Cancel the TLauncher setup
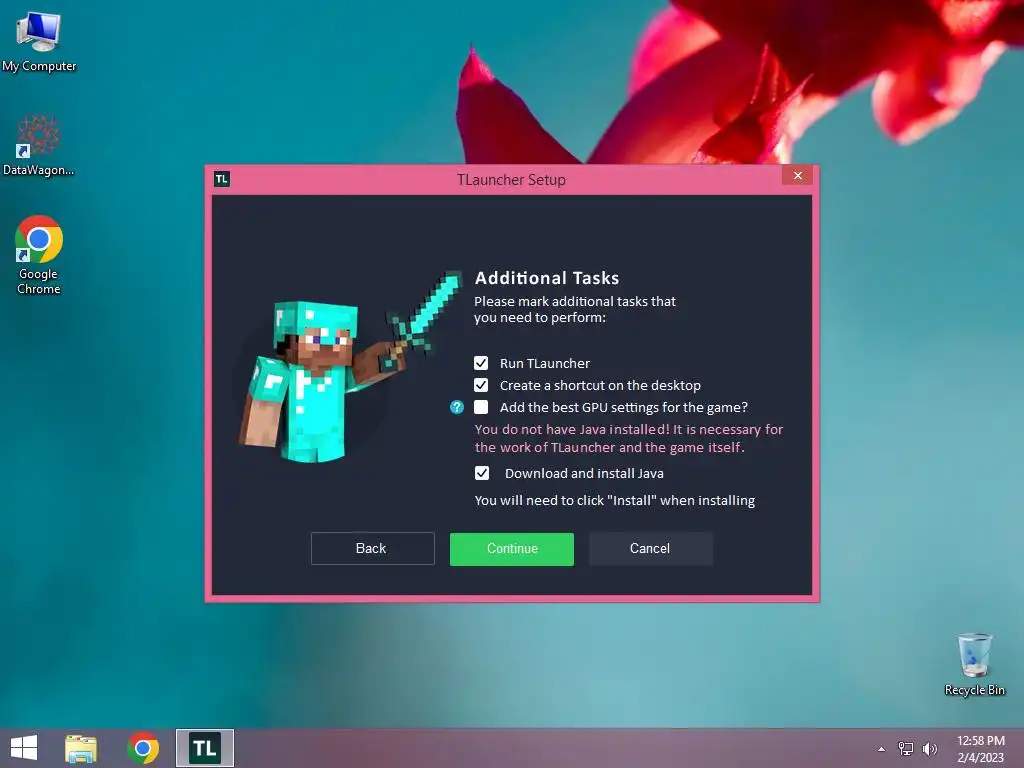Viewport: 1024px width, 768px height. [x=650, y=549]
